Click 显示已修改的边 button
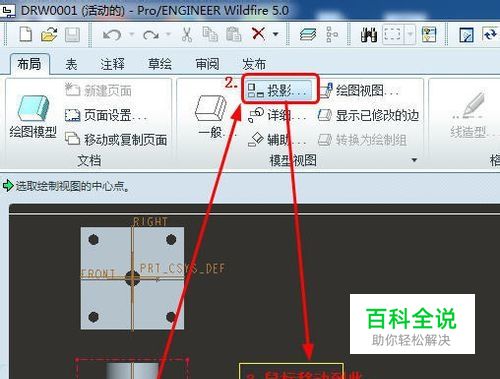The width and height of the screenshot is (500, 379). tap(368, 115)
